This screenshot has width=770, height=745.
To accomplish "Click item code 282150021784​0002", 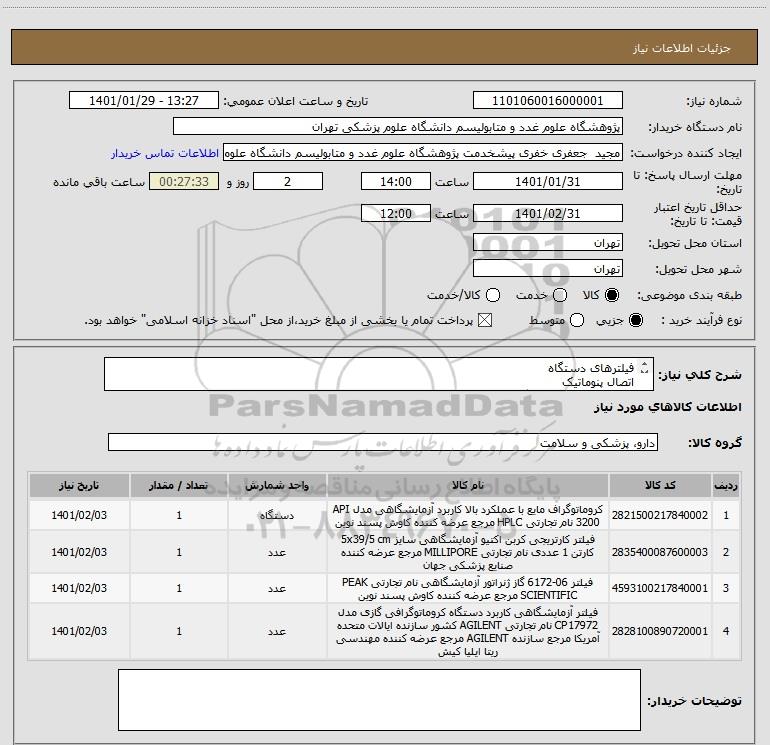I will point(660,515).
